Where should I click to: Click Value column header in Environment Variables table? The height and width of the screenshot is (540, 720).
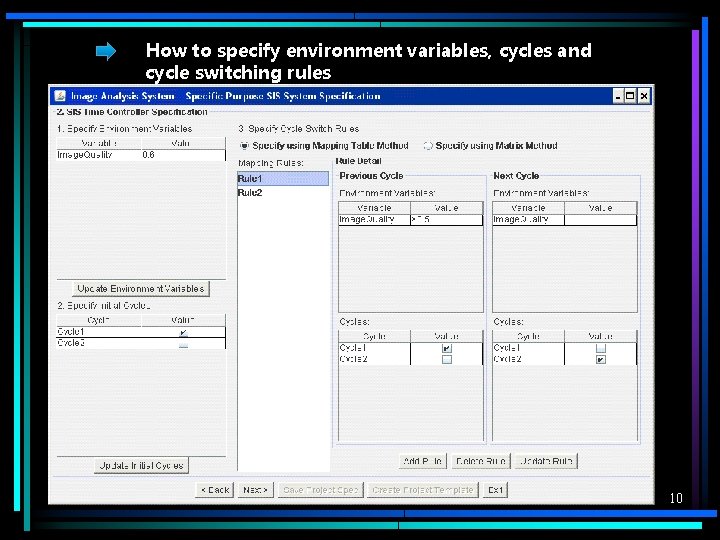coord(183,143)
